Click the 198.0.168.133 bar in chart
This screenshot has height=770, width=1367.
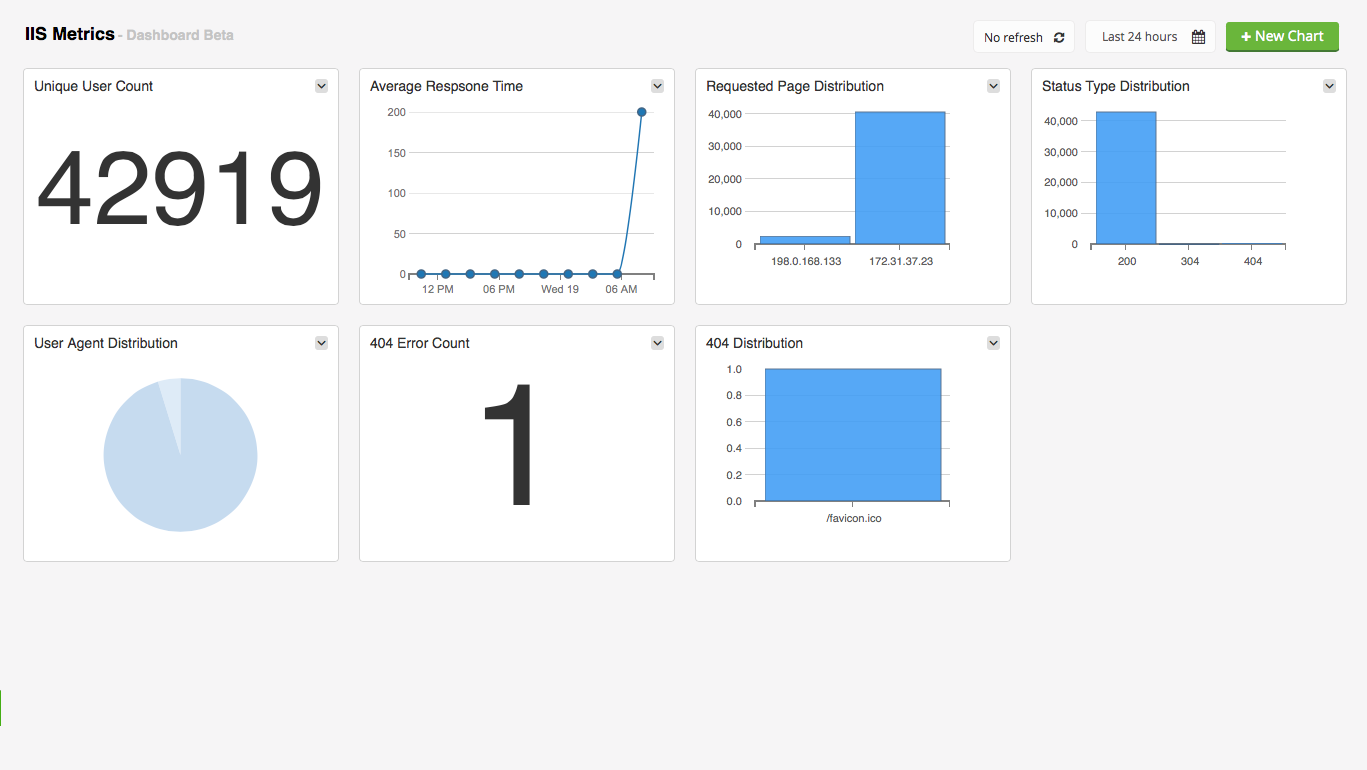(805, 240)
